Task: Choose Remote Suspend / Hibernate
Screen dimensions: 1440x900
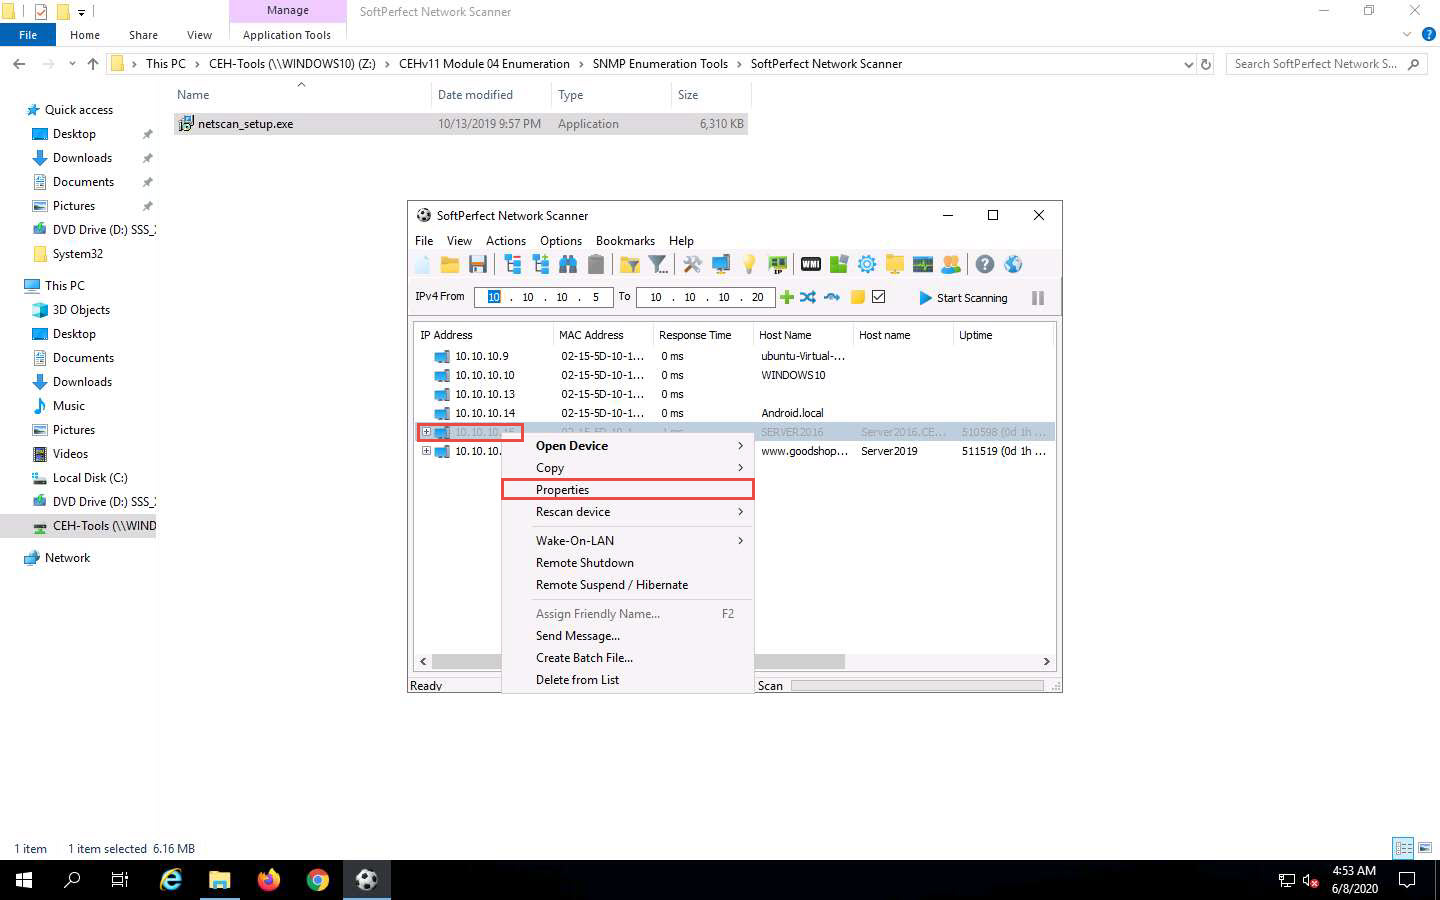Action: pyautogui.click(x=627, y=585)
